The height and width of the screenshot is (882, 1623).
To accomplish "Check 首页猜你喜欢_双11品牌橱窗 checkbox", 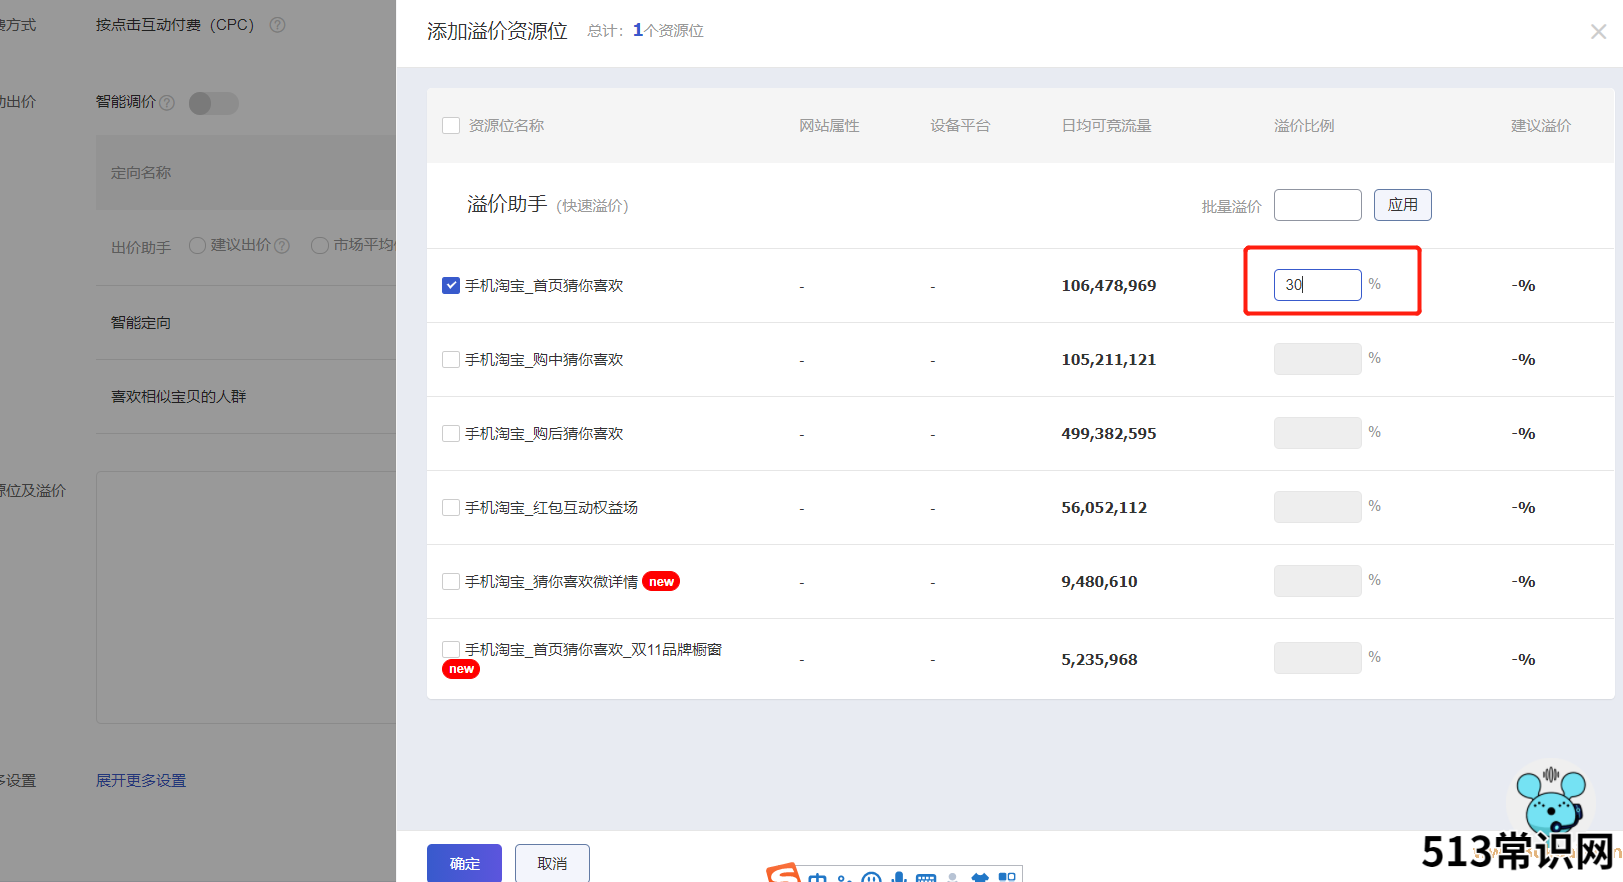I will (x=451, y=650).
